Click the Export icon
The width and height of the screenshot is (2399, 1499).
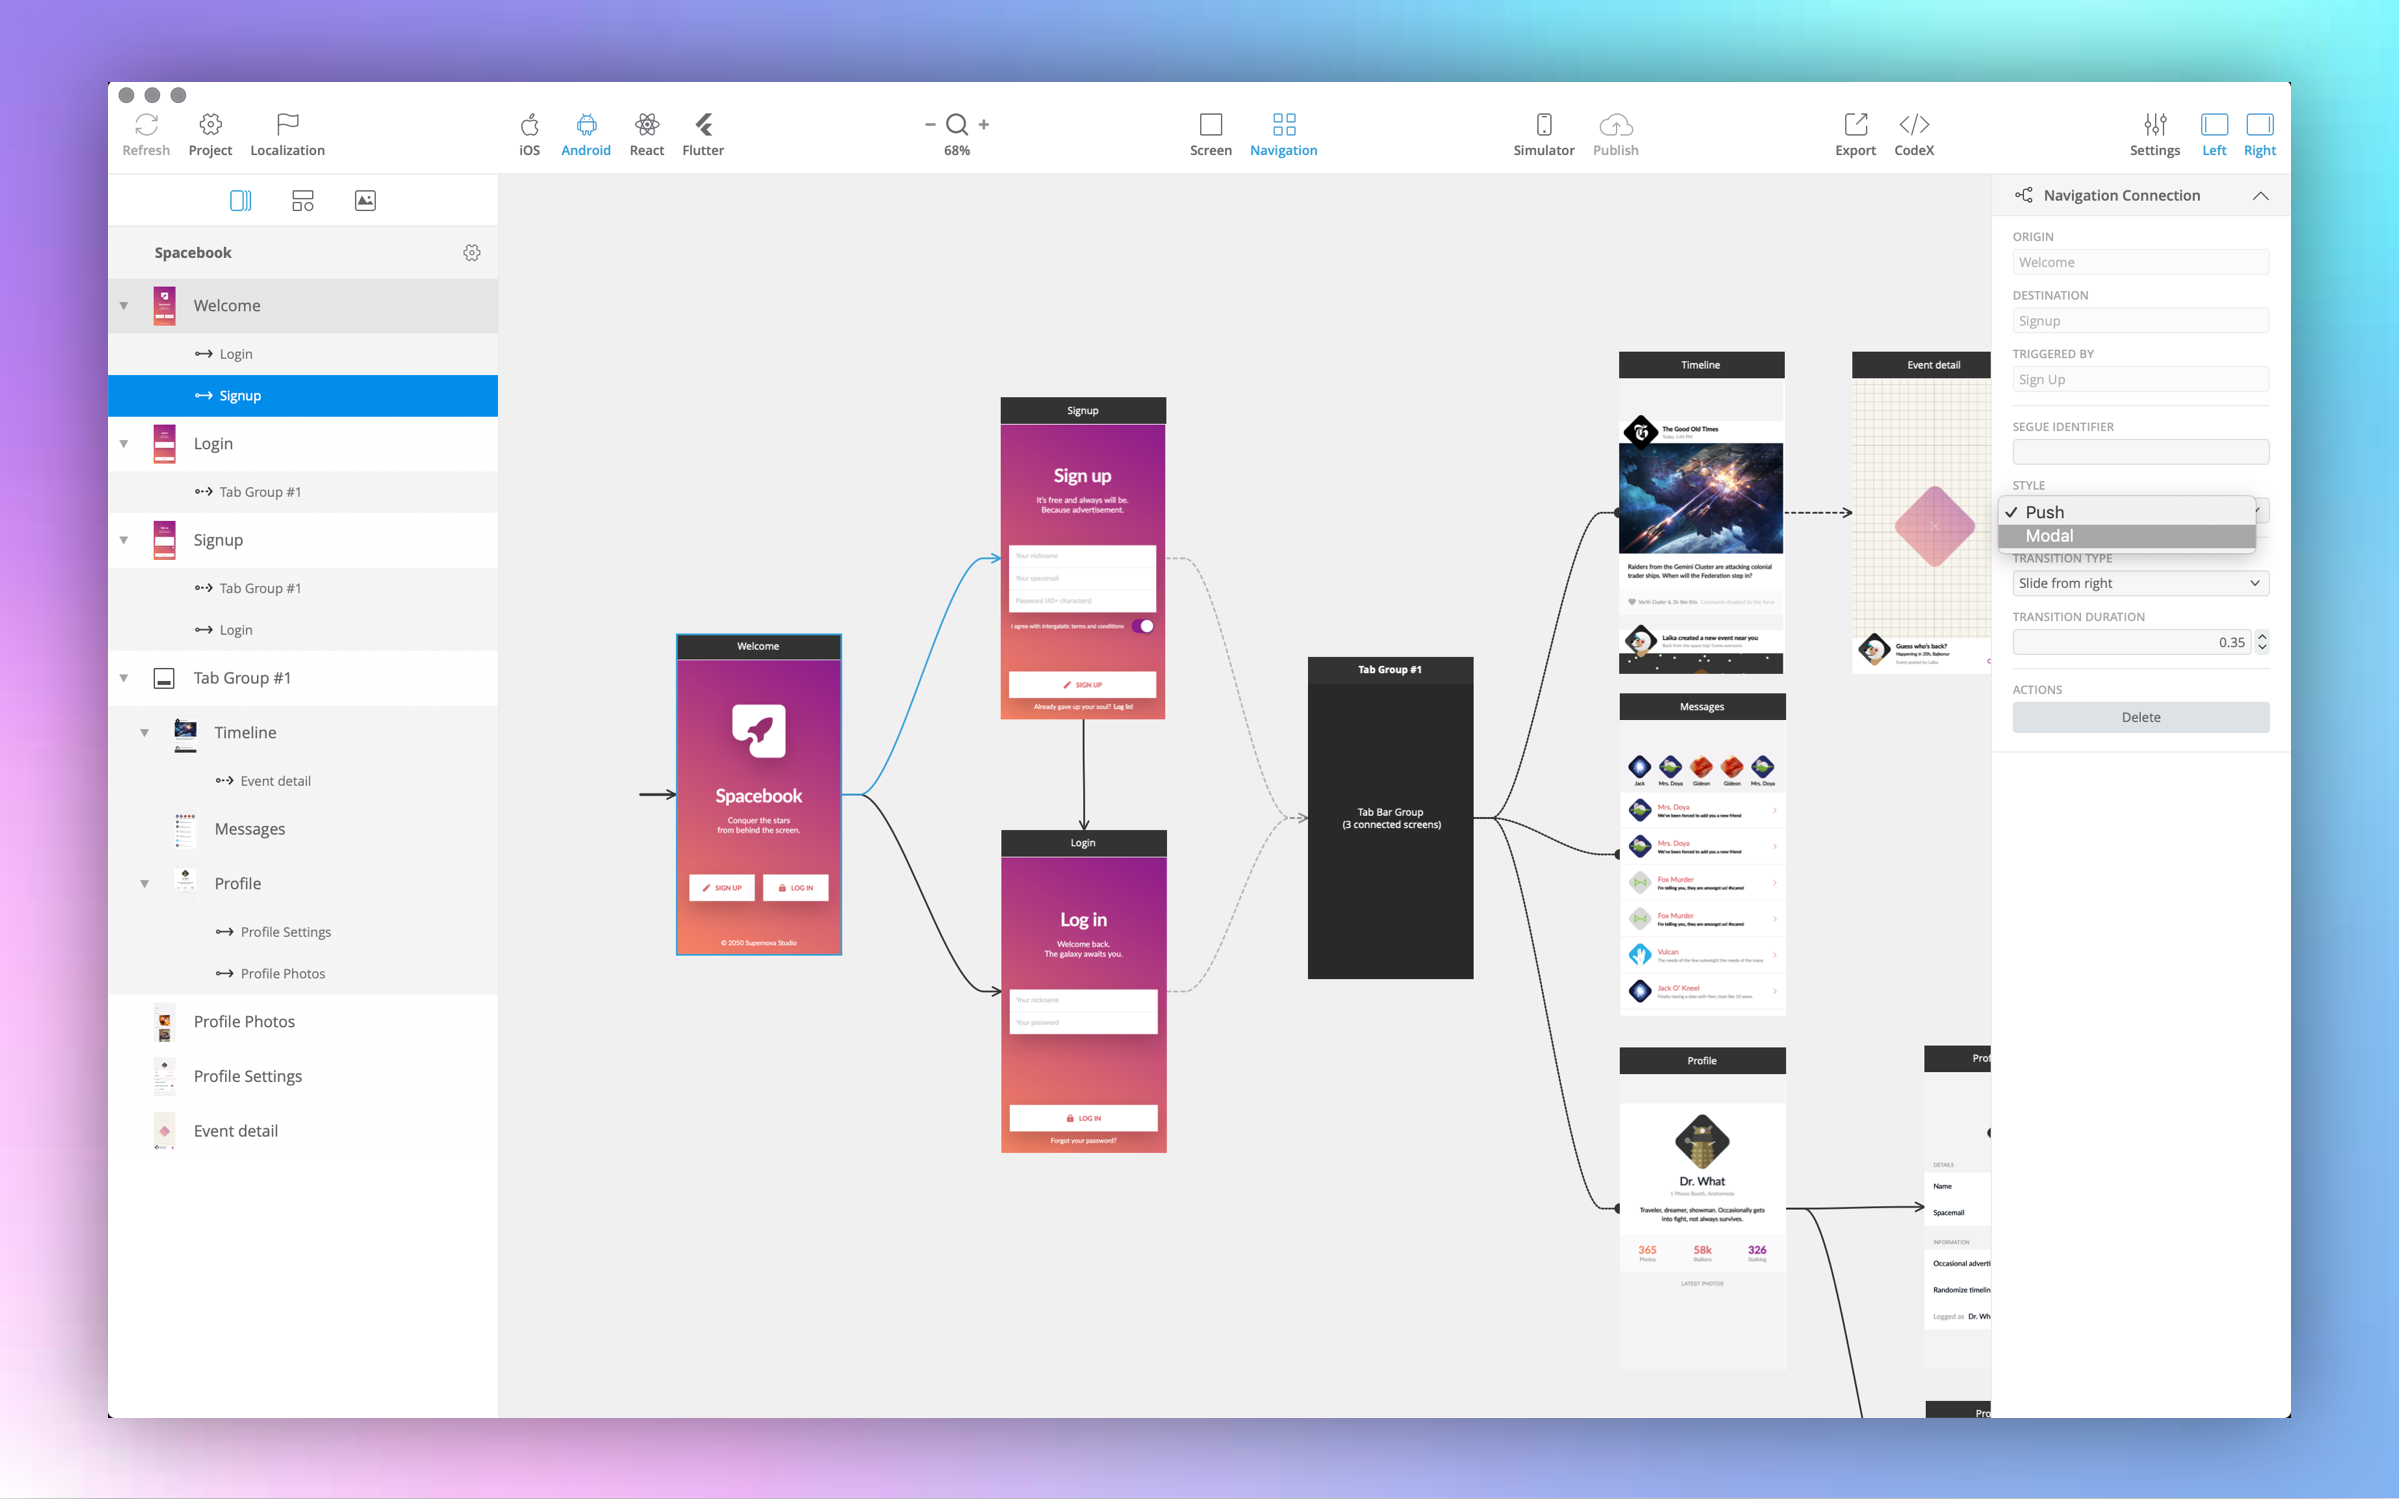tap(1855, 125)
